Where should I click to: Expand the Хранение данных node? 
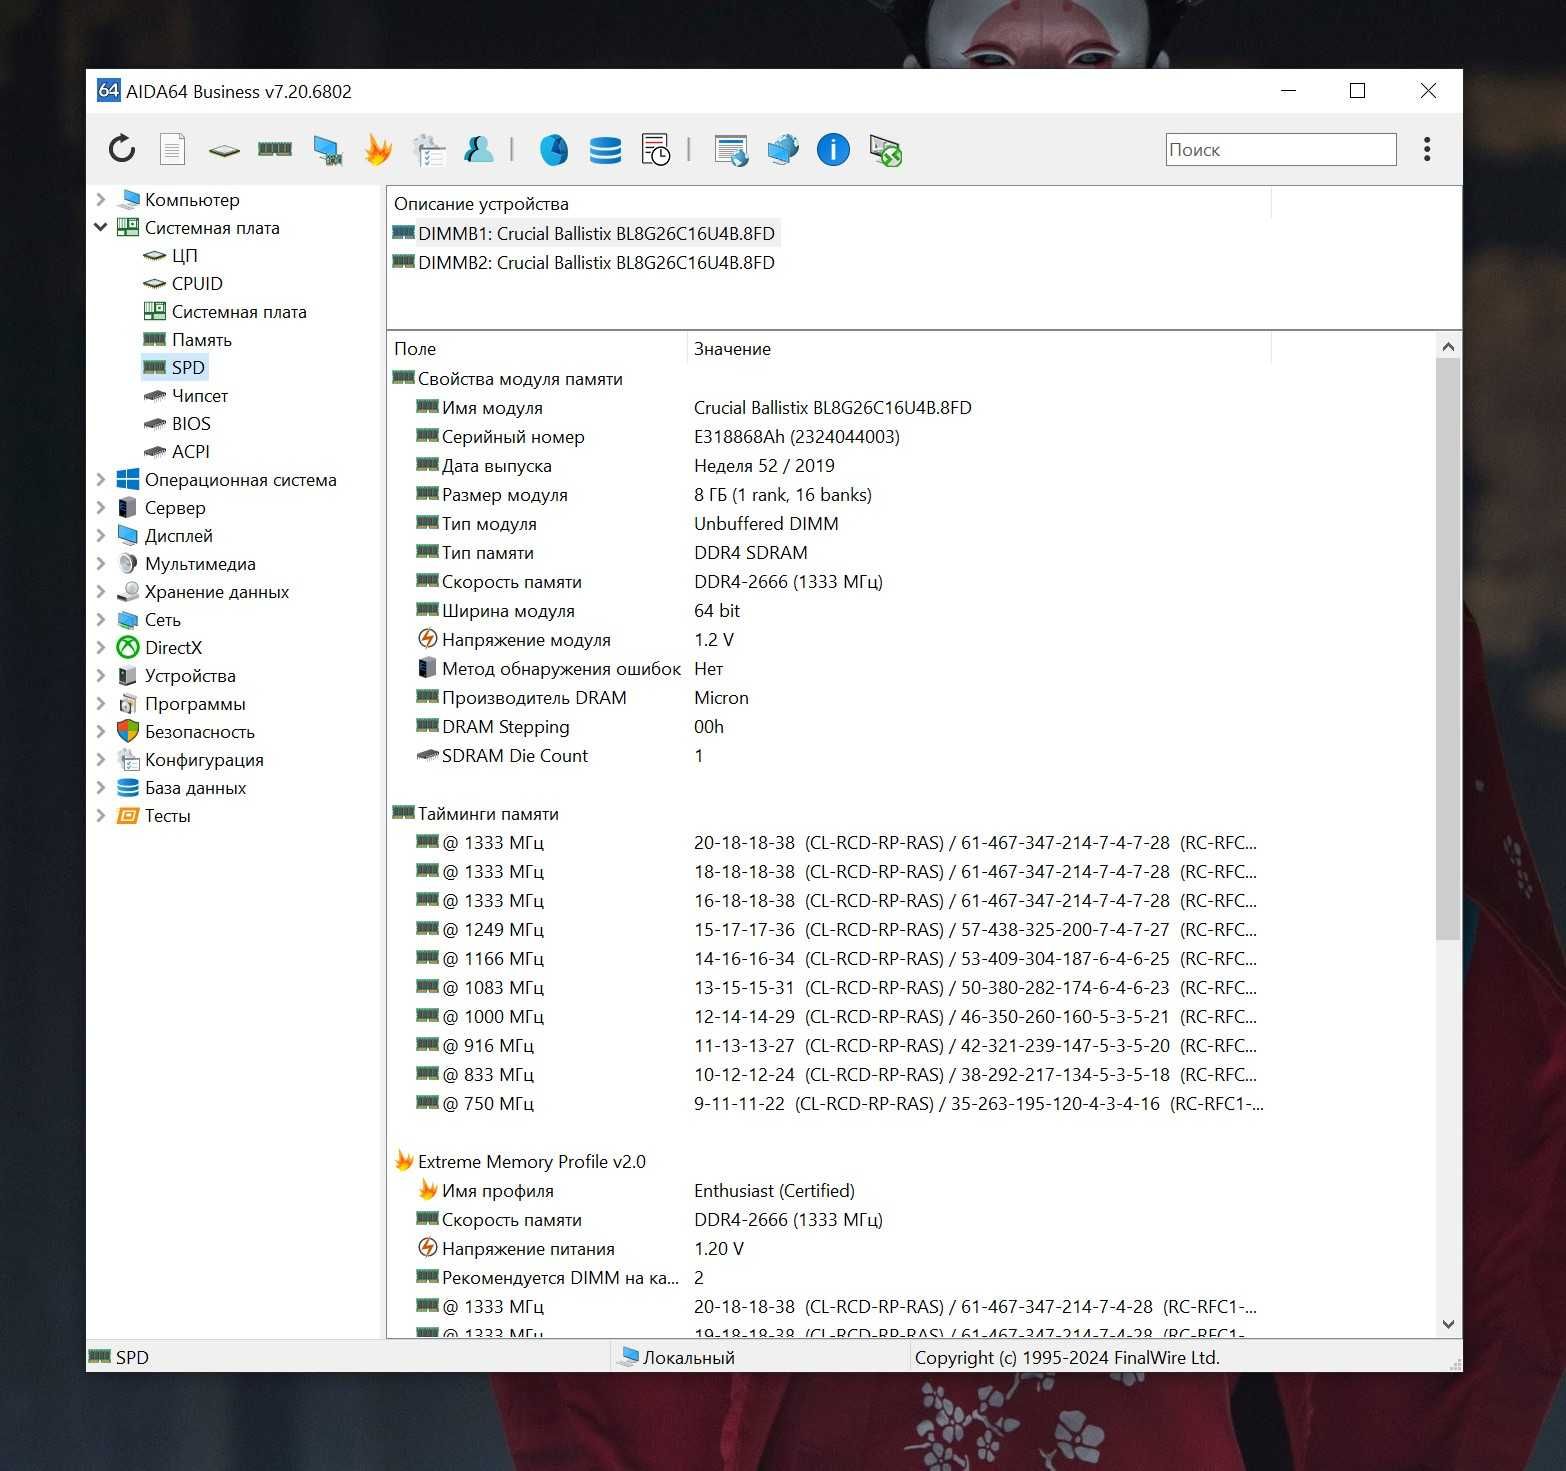[x=101, y=591]
